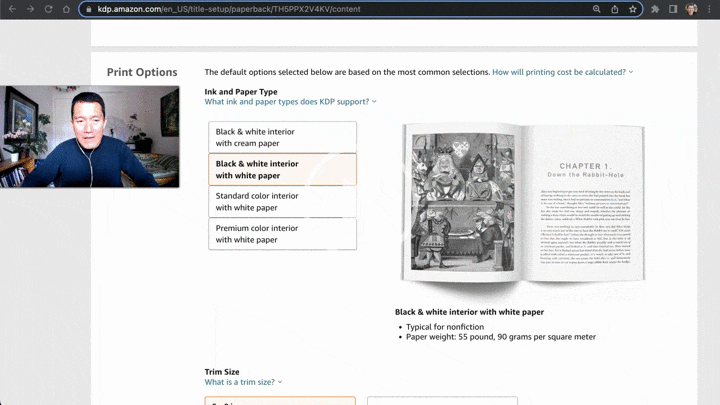
Task: Click the 'Paper weight: 55 pound' bullet text
Action: point(501,337)
